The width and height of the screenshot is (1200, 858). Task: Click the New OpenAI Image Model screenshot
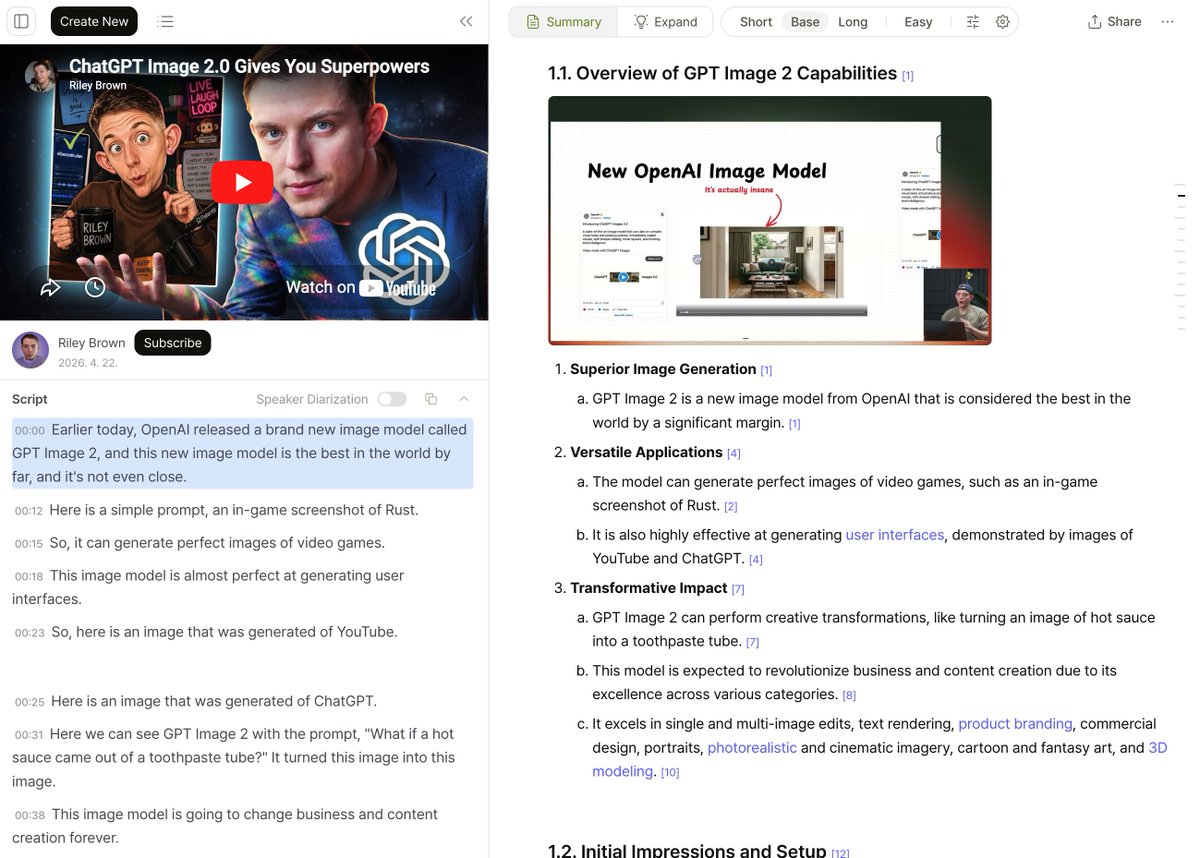[x=770, y=220]
